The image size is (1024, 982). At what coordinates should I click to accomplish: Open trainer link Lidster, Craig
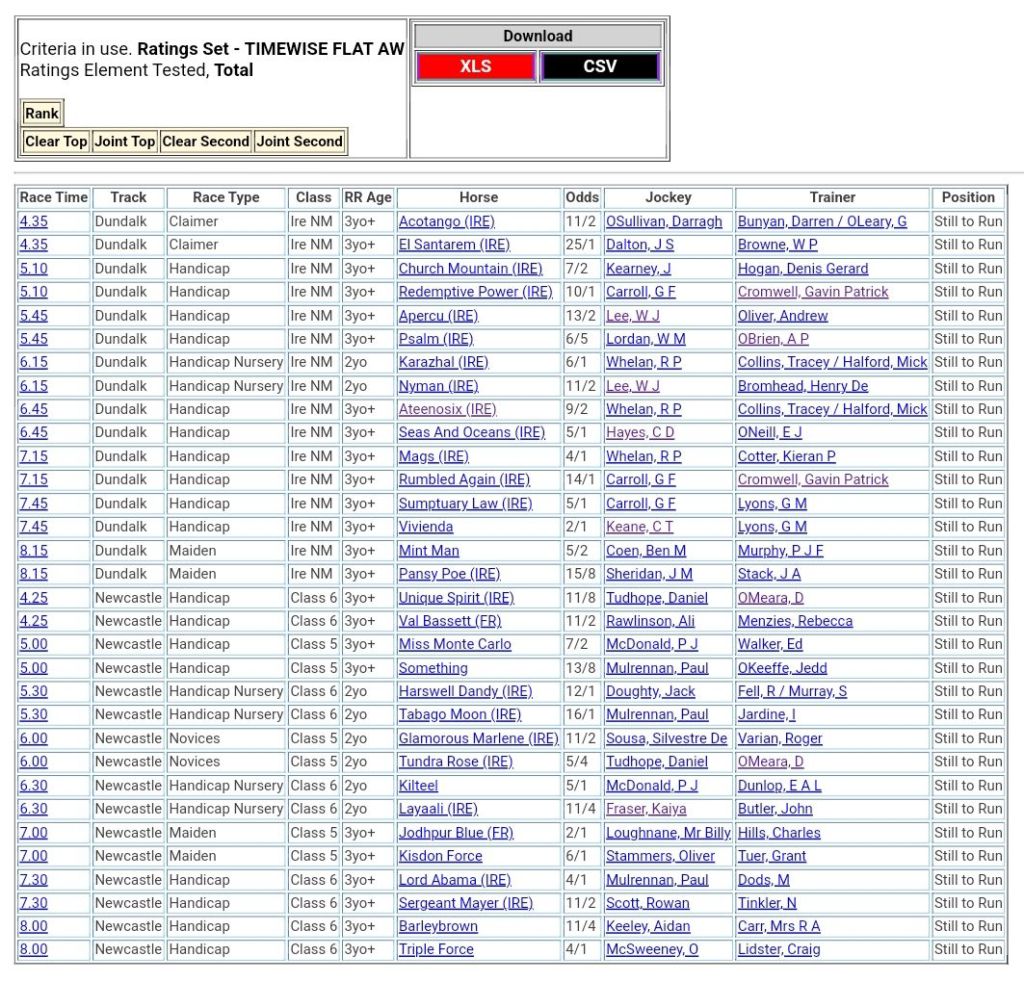[778, 949]
